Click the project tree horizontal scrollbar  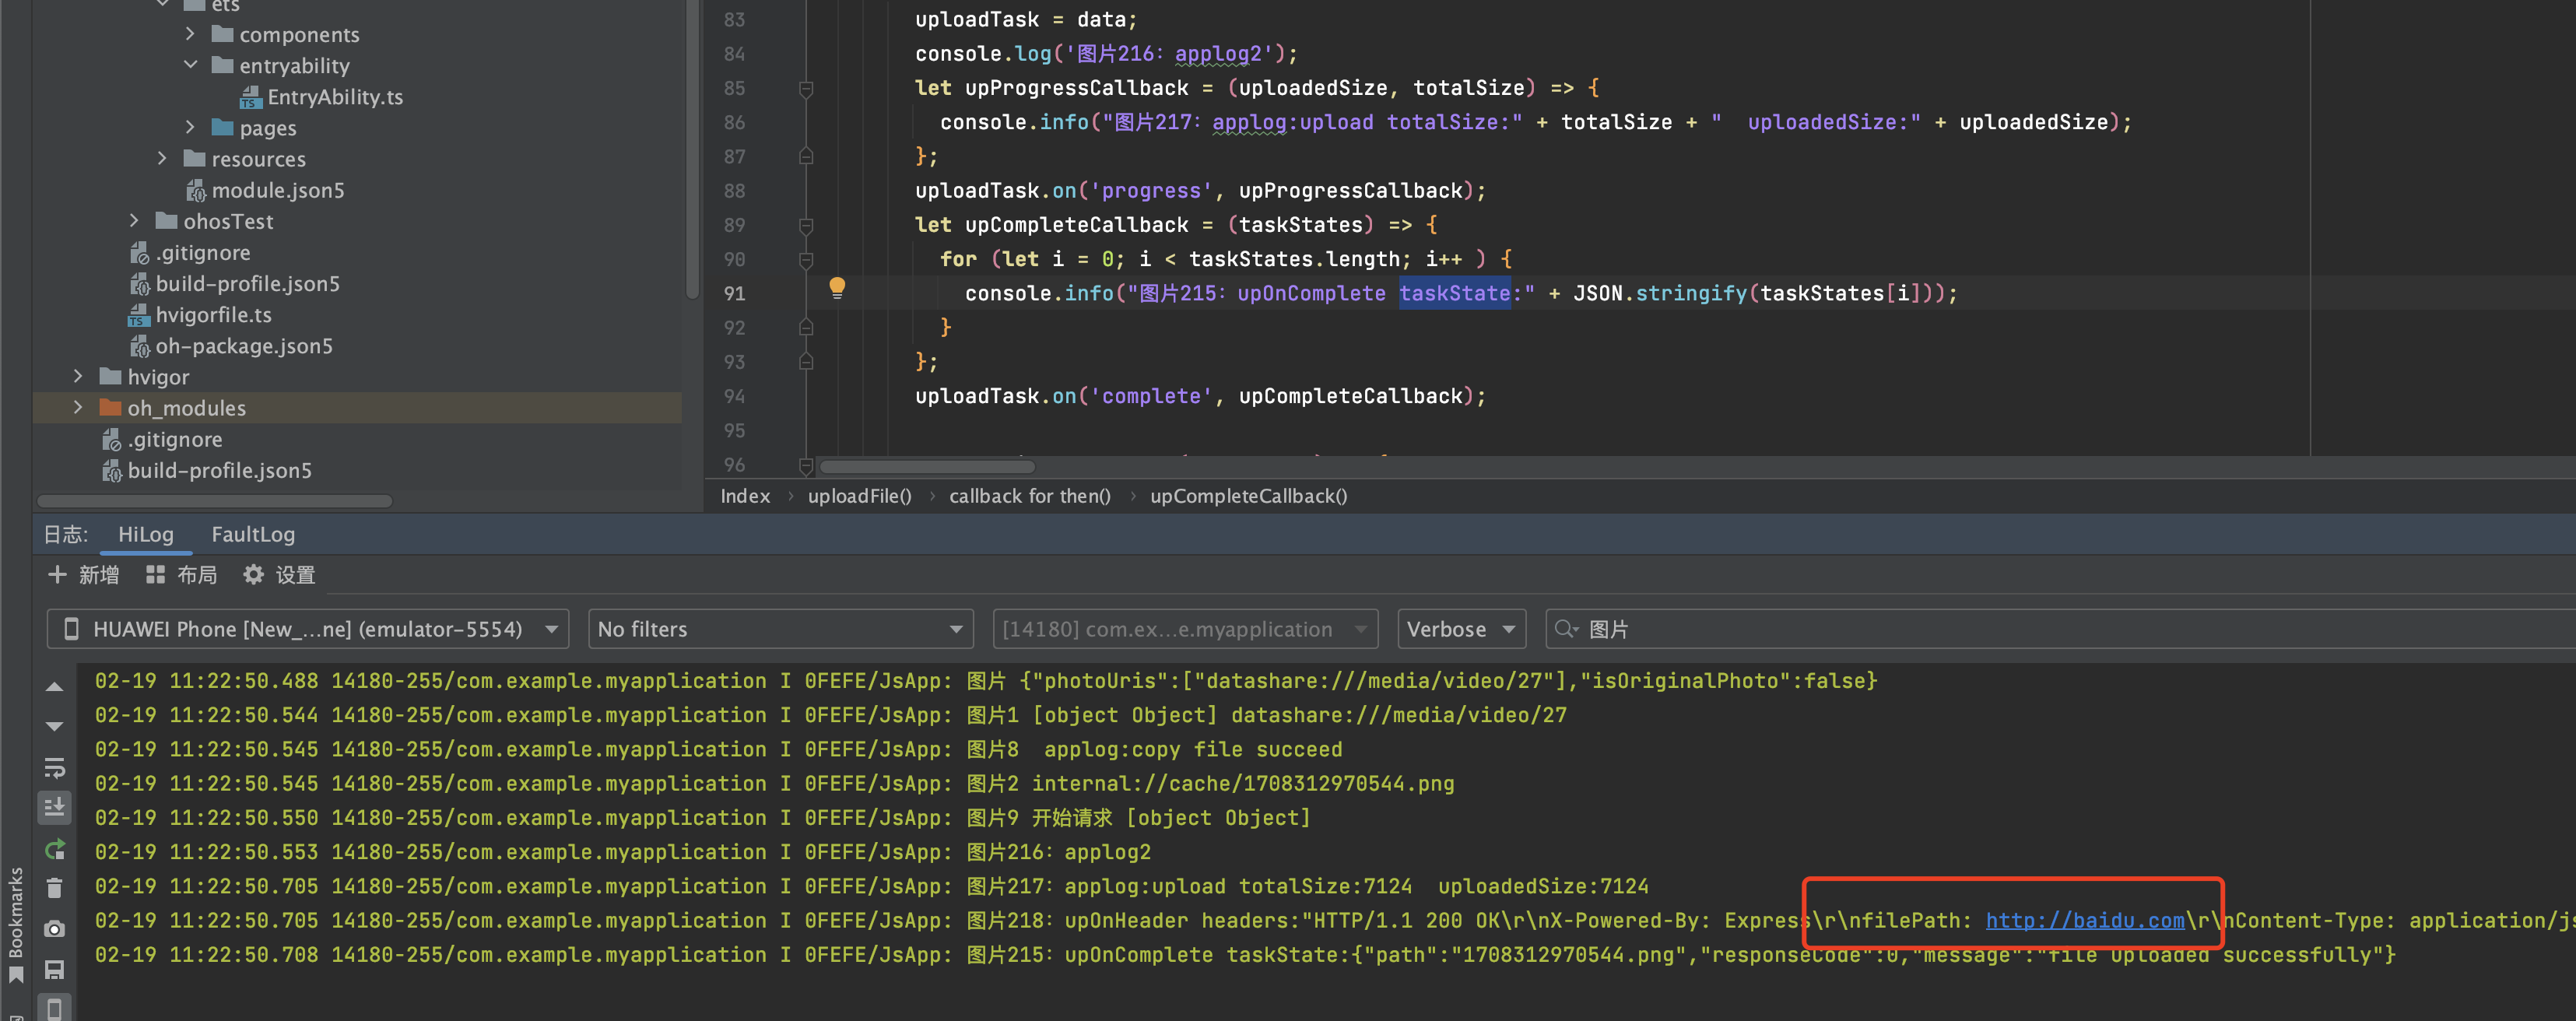pyautogui.click(x=215, y=501)
